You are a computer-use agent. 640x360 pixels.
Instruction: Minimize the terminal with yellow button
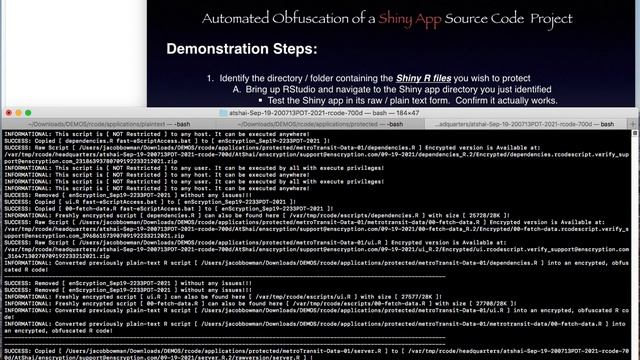click(x=18, y=113)
